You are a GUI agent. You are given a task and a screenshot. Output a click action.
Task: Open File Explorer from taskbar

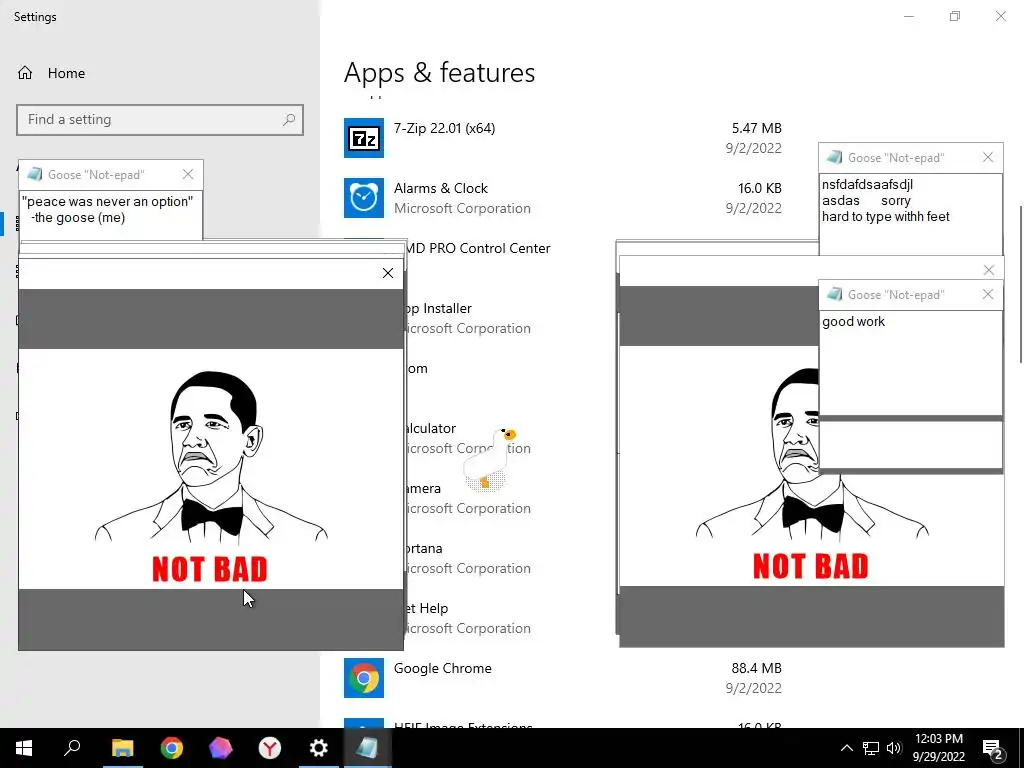122,748
